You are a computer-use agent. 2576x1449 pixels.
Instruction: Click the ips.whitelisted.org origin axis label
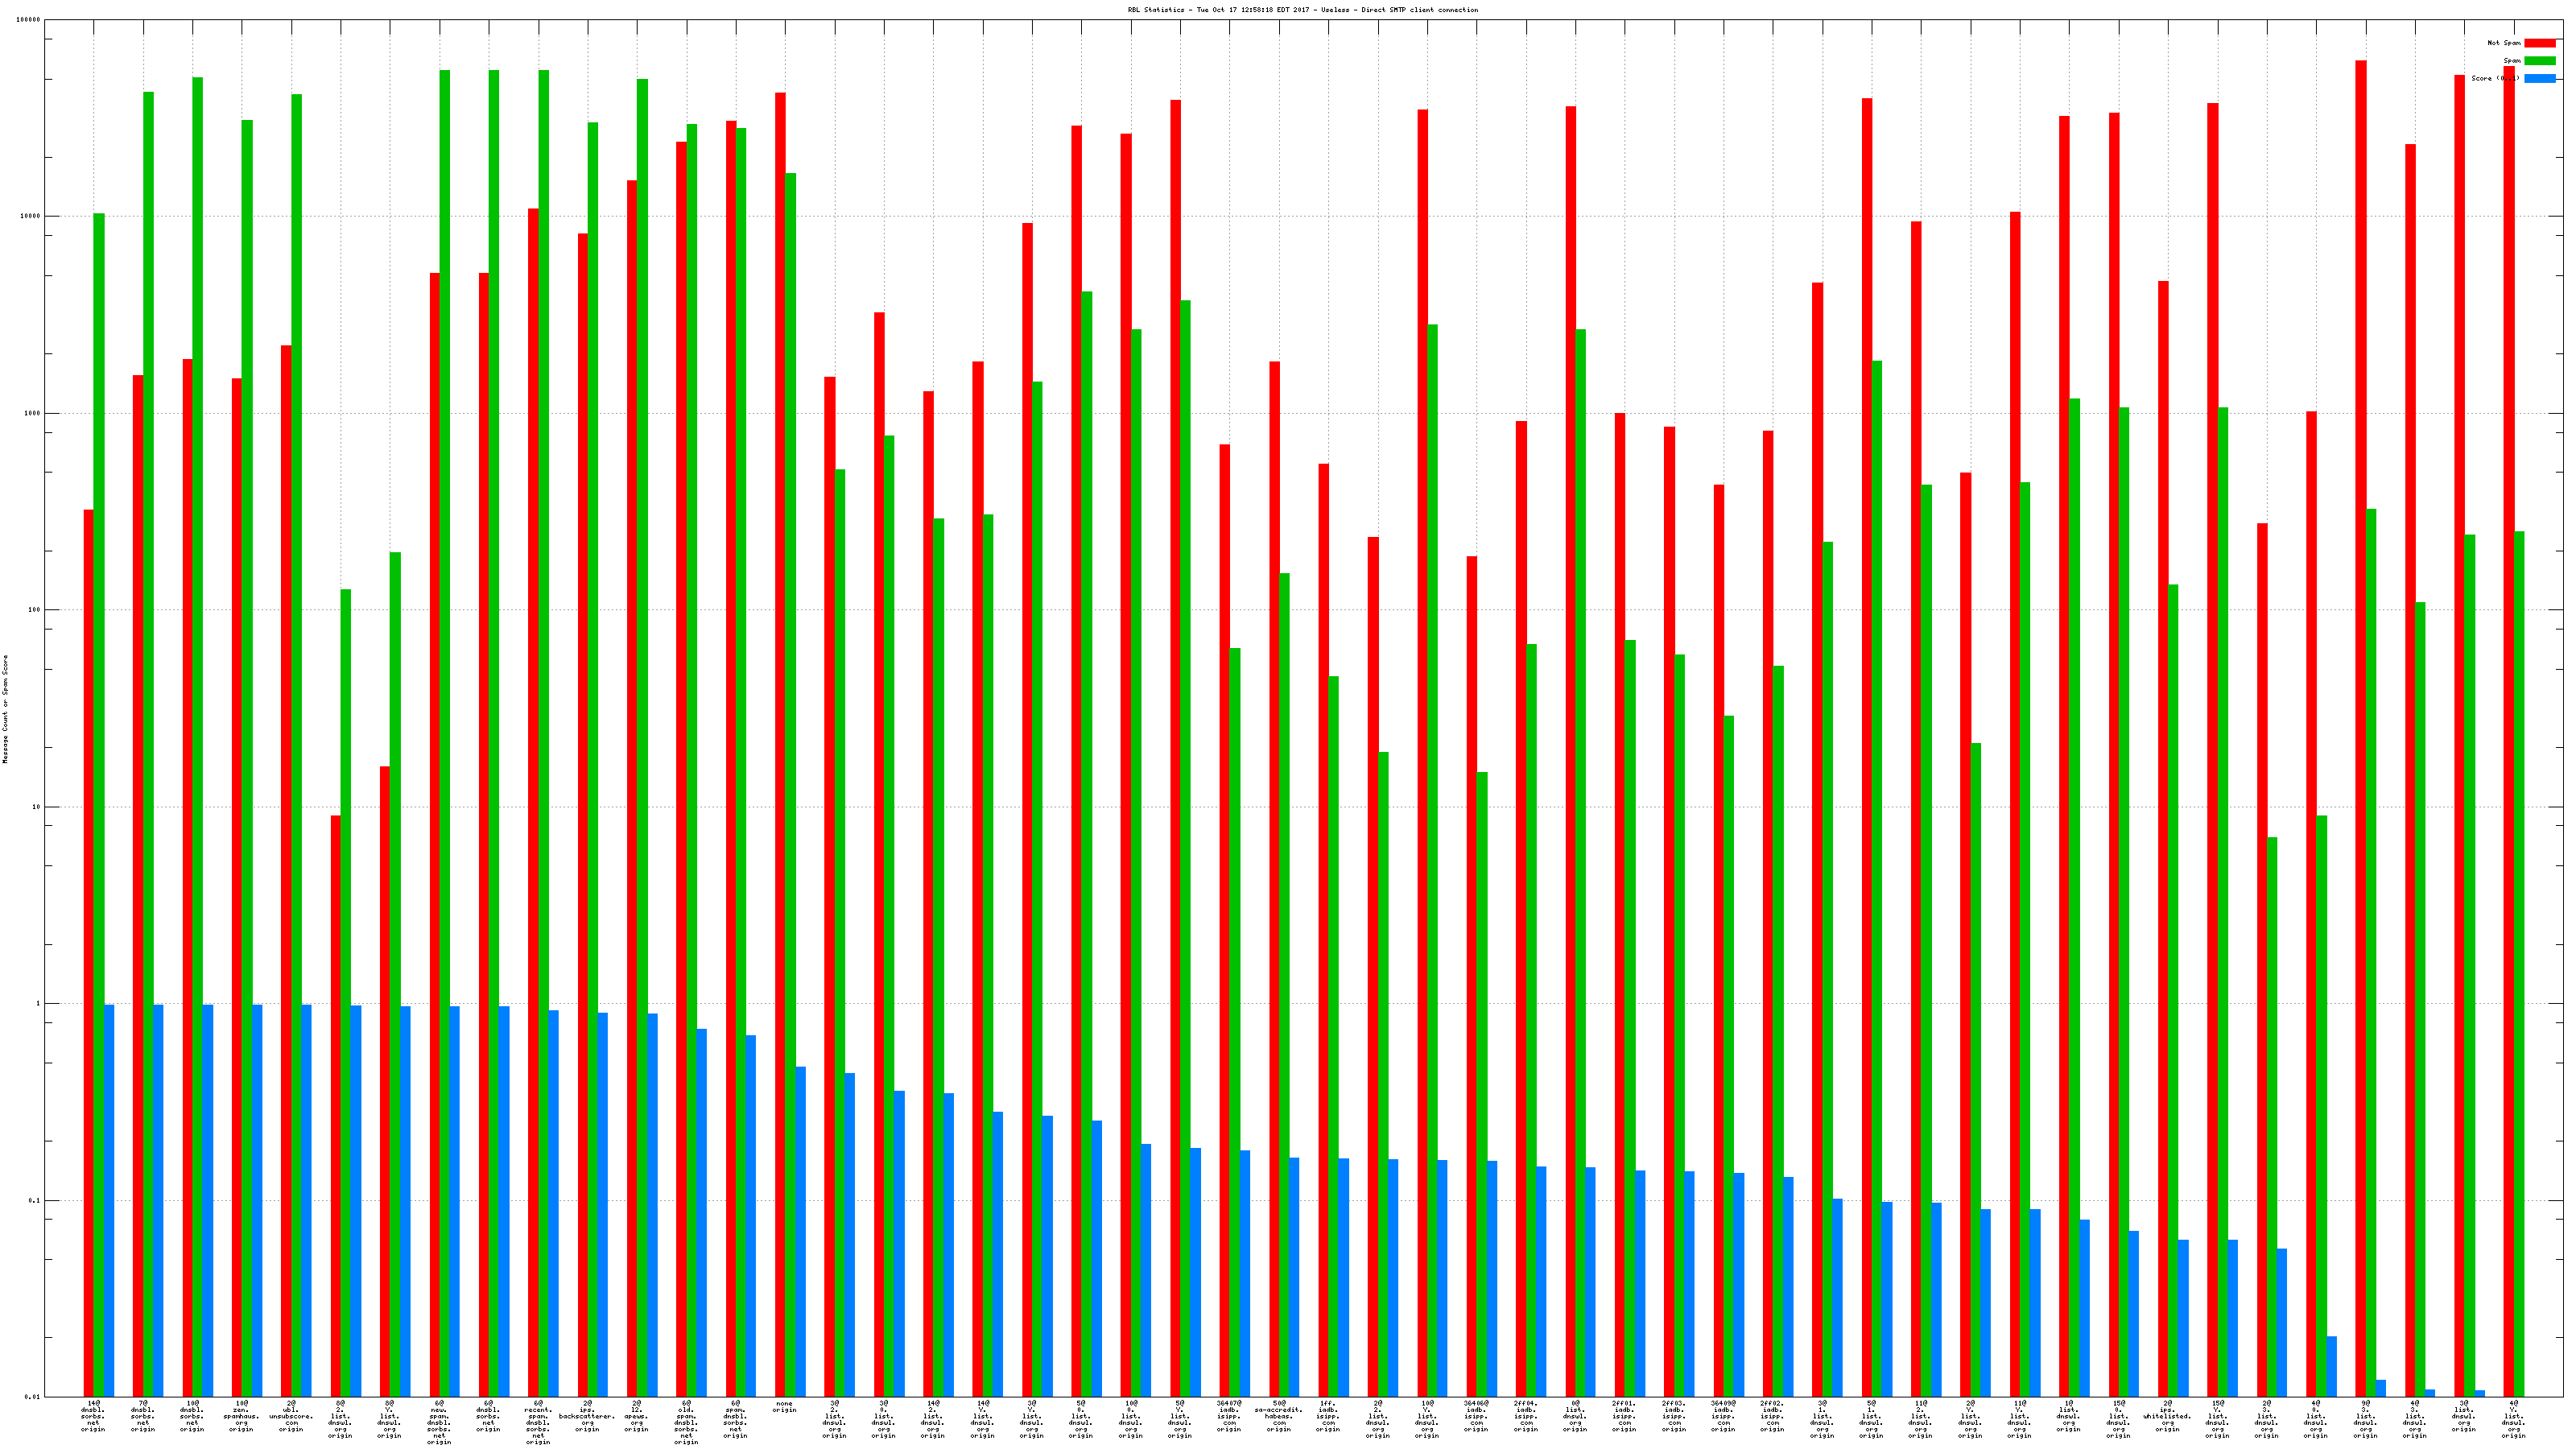coord(2167,1417)
